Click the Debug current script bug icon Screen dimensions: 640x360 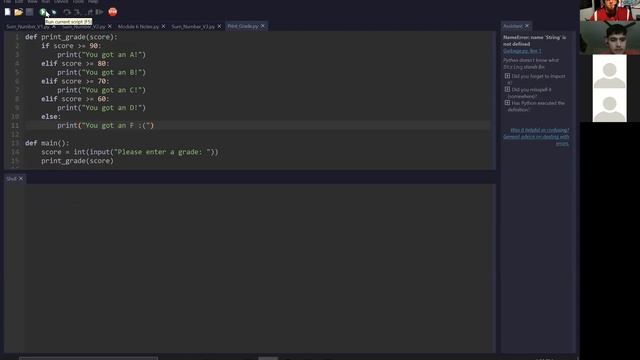tap(53, 12)
